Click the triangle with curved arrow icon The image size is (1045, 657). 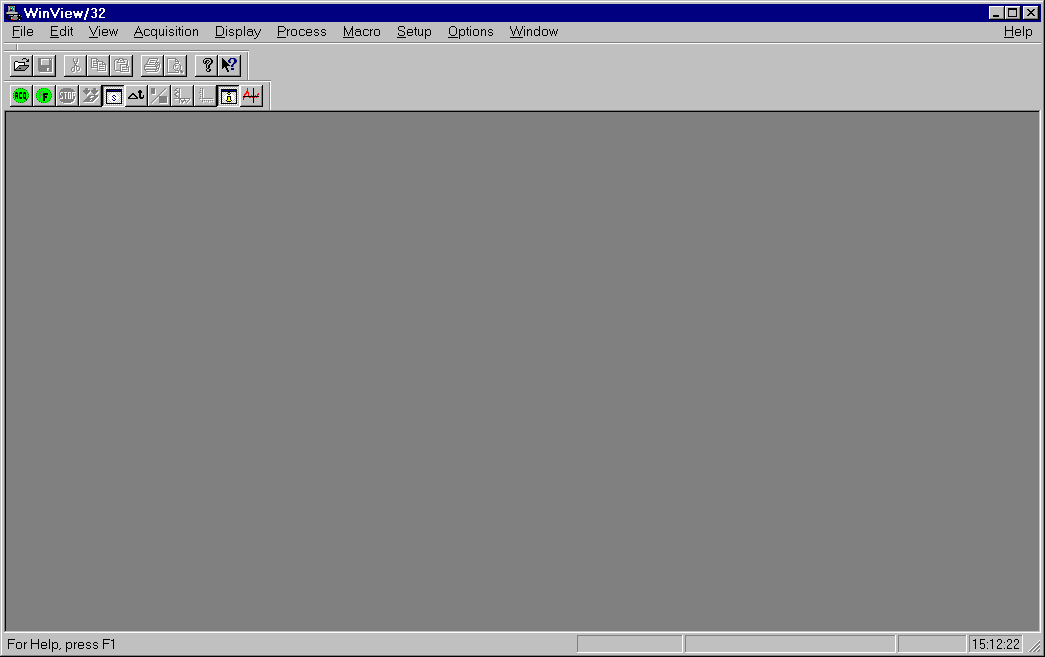tap(137, 96)
